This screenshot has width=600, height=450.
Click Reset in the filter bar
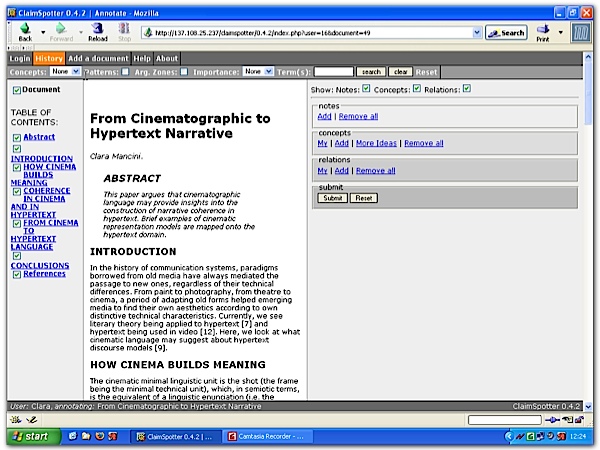[426, 72]
